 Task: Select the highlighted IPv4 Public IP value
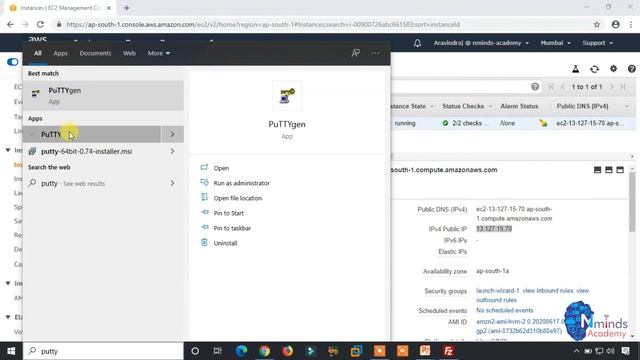[x=494, y=229]
